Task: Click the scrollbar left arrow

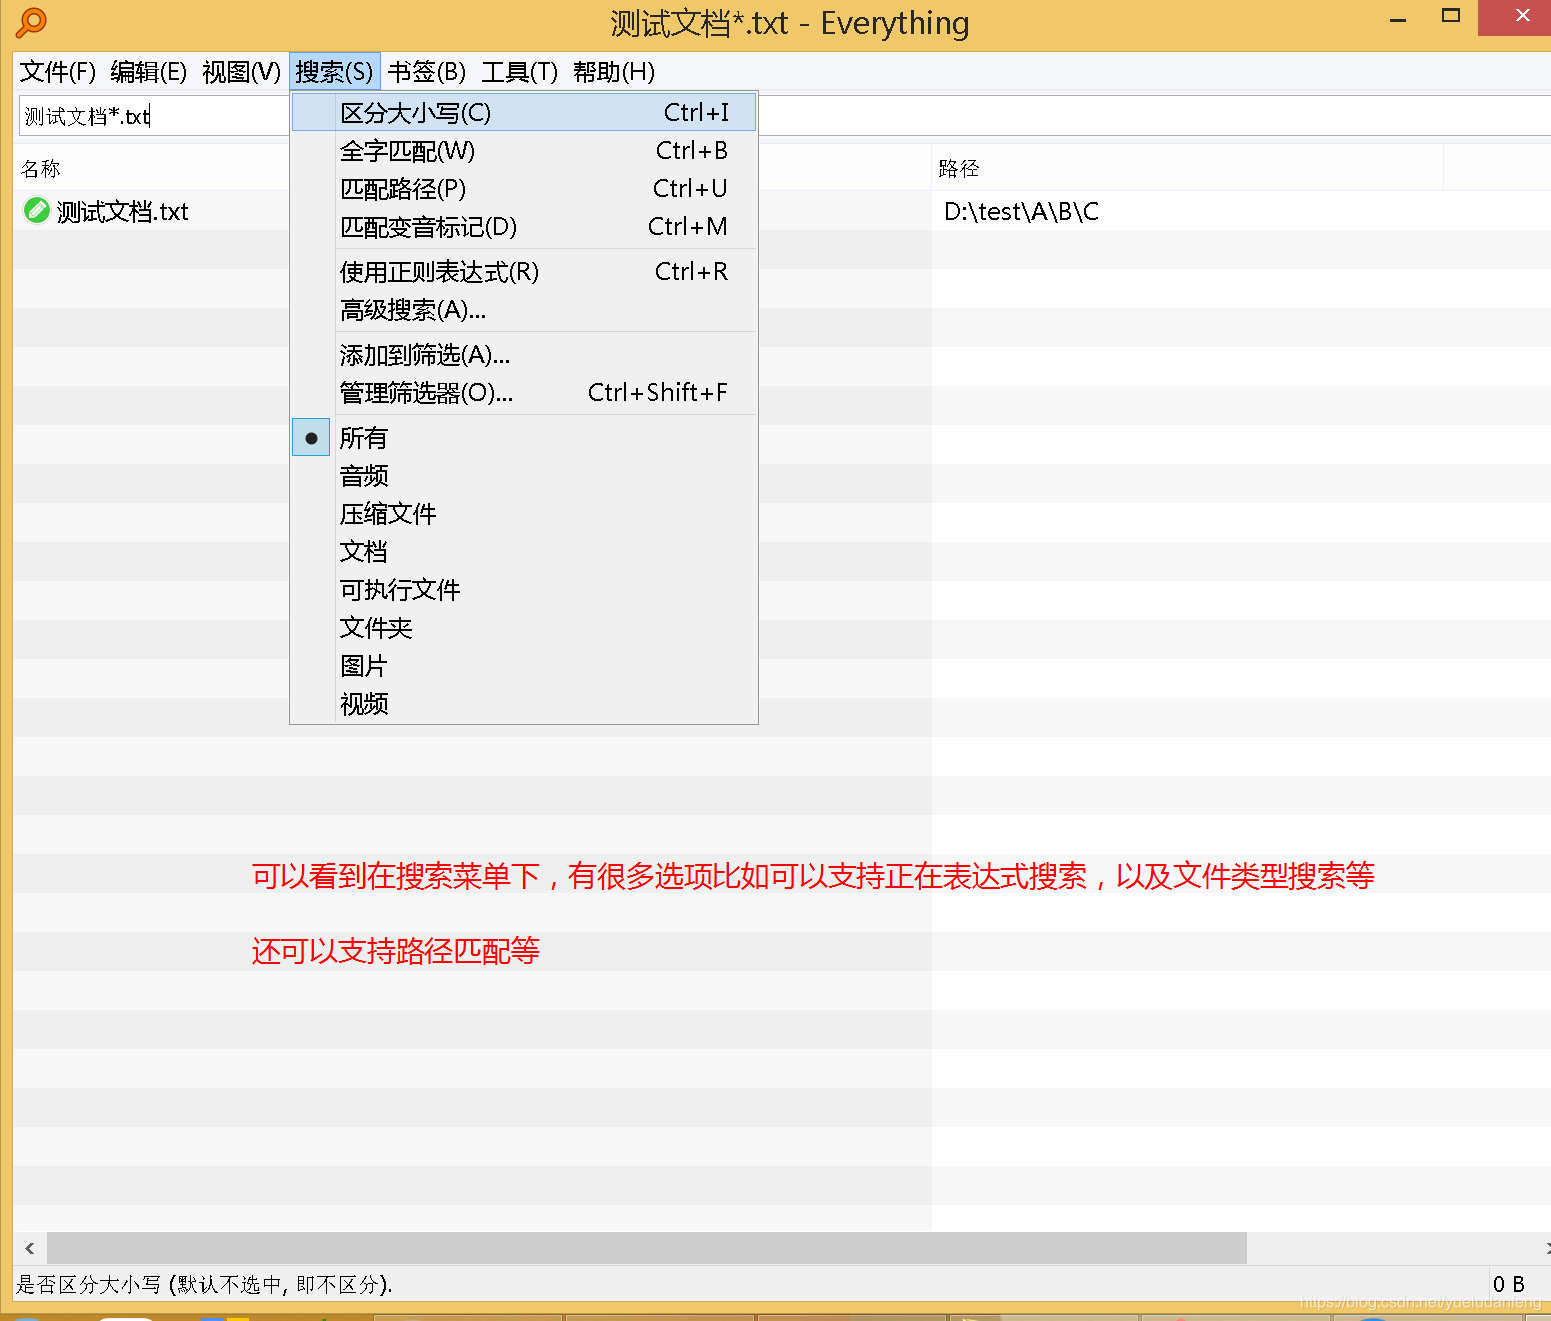Action: [30, 1248]
